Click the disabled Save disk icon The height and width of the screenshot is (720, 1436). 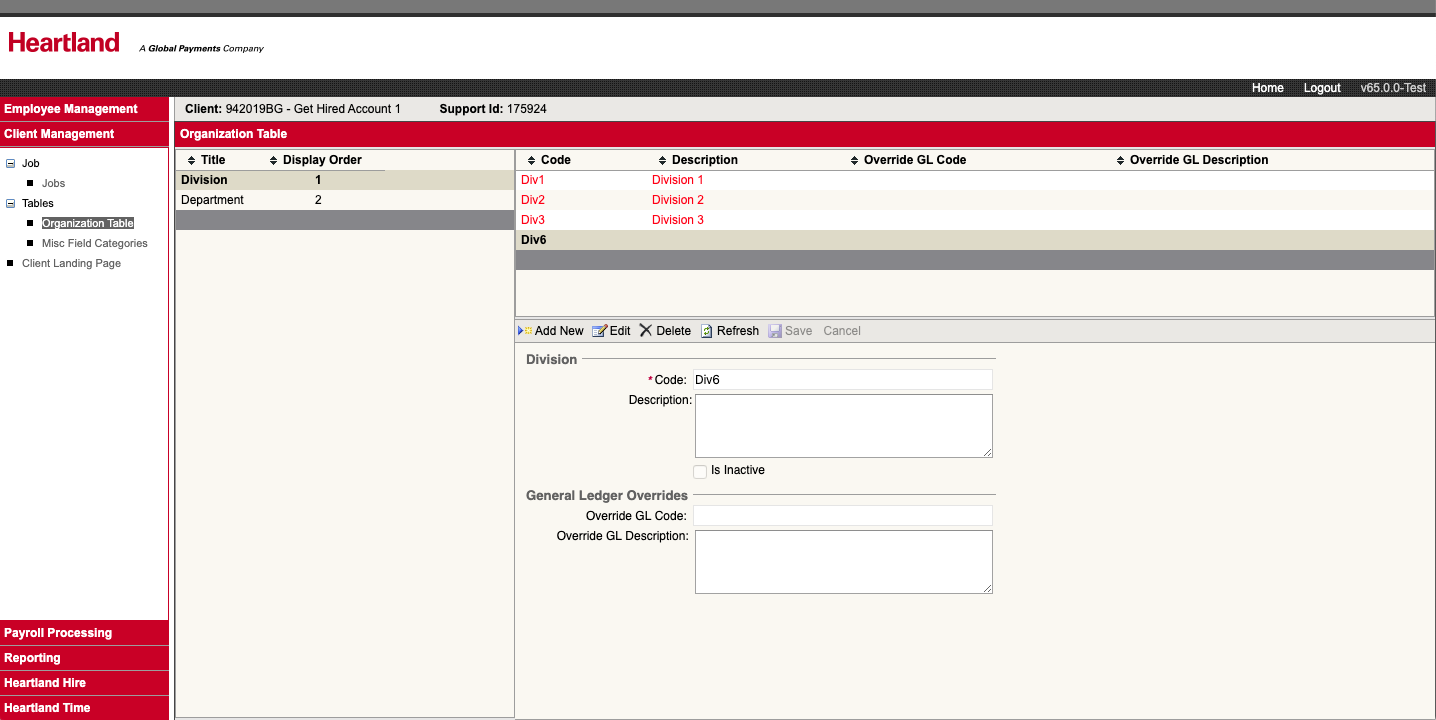[775, 330]
